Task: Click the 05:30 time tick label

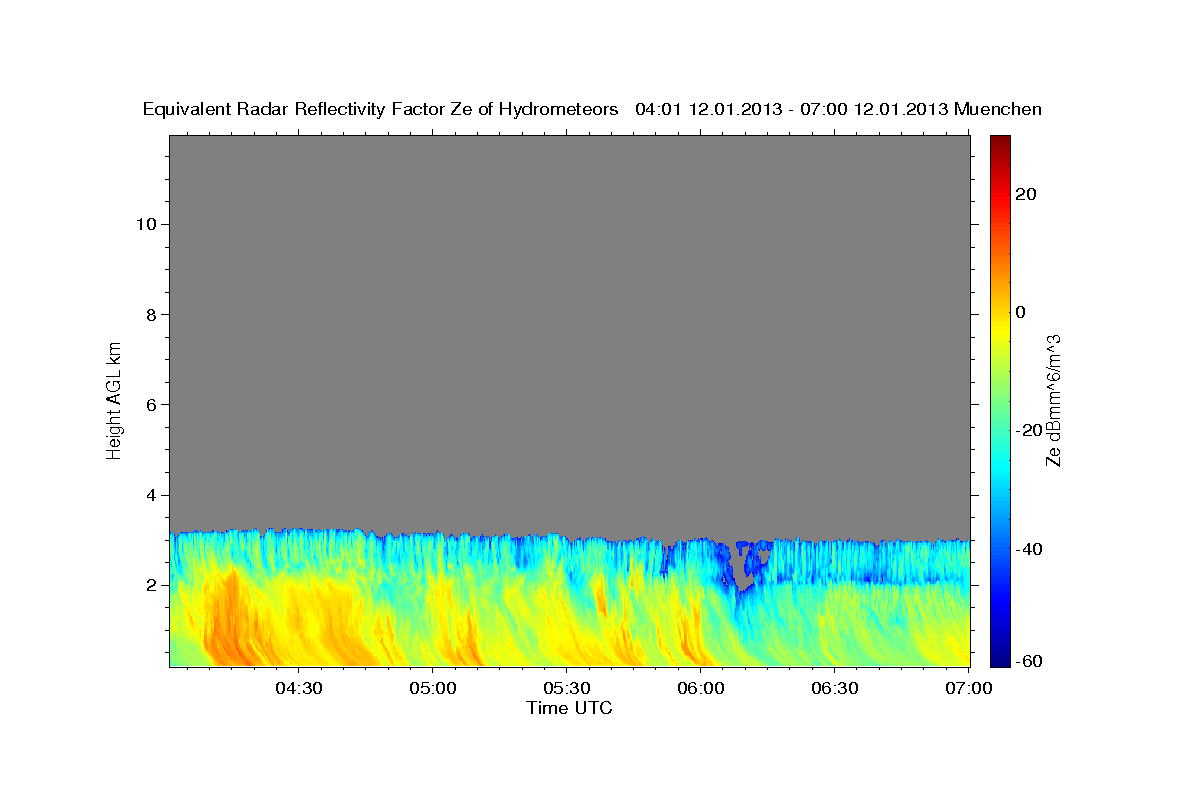Action: [x=566, y=688]
